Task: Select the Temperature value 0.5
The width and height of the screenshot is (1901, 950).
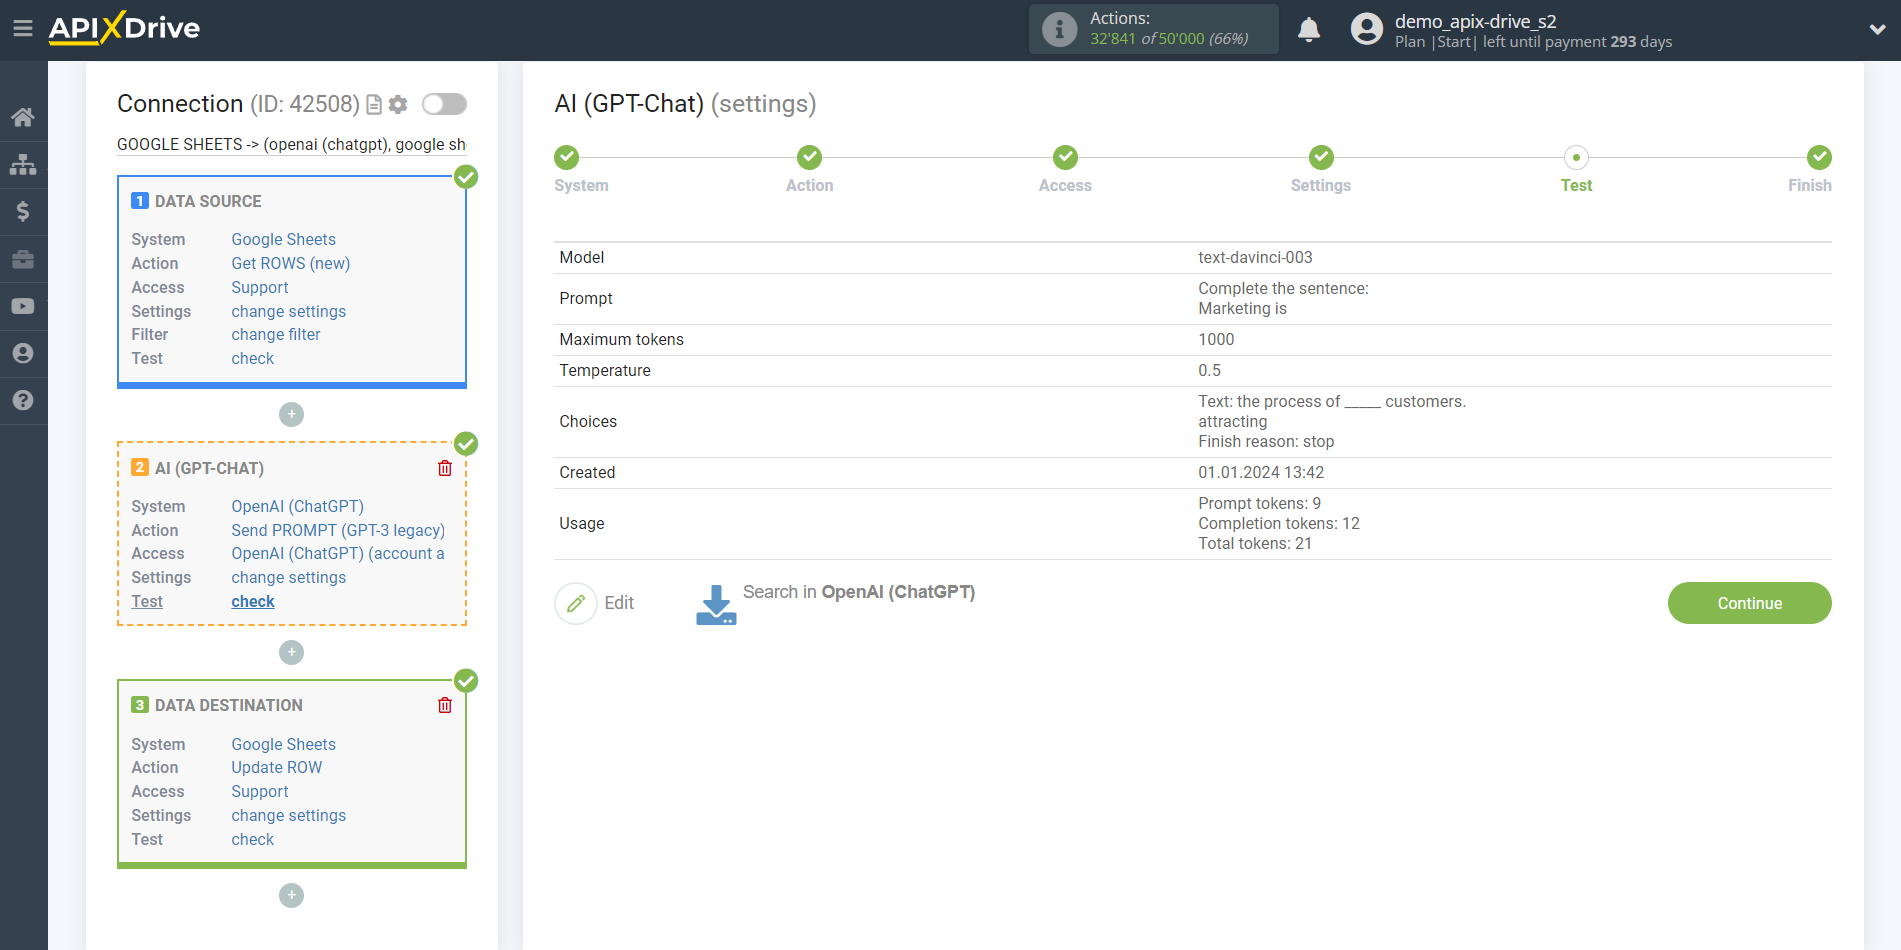Action: pos(1209,370)
